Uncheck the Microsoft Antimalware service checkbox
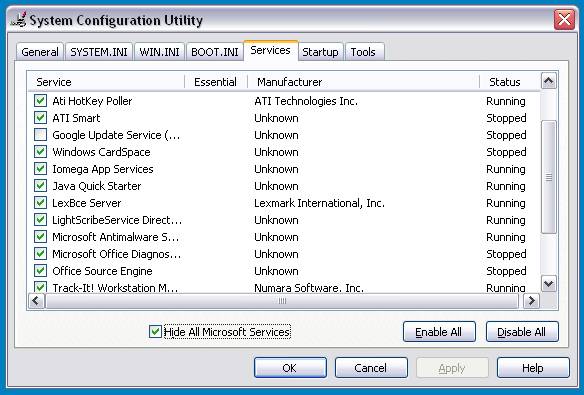Viewport: 584px width, 395px height. (40, 236)
